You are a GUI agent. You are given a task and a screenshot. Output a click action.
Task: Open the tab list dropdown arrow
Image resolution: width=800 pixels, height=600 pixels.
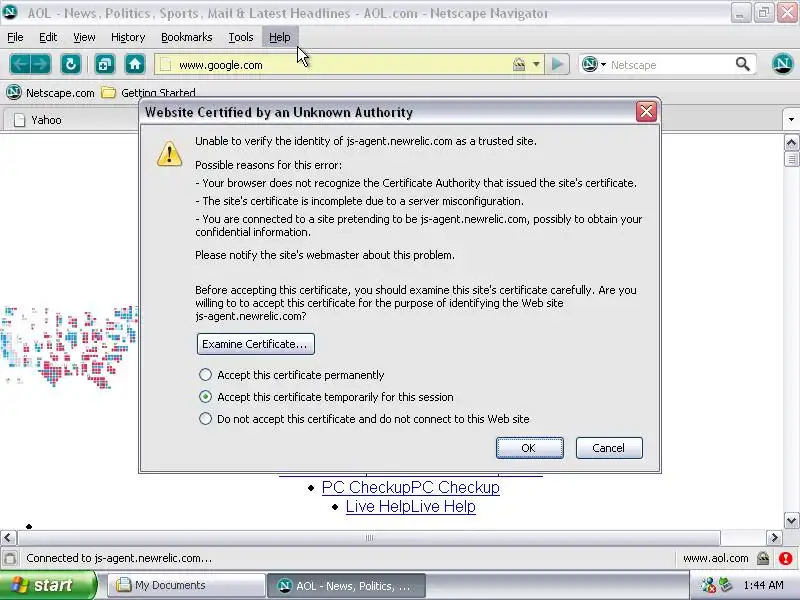[x=791, y=119]
